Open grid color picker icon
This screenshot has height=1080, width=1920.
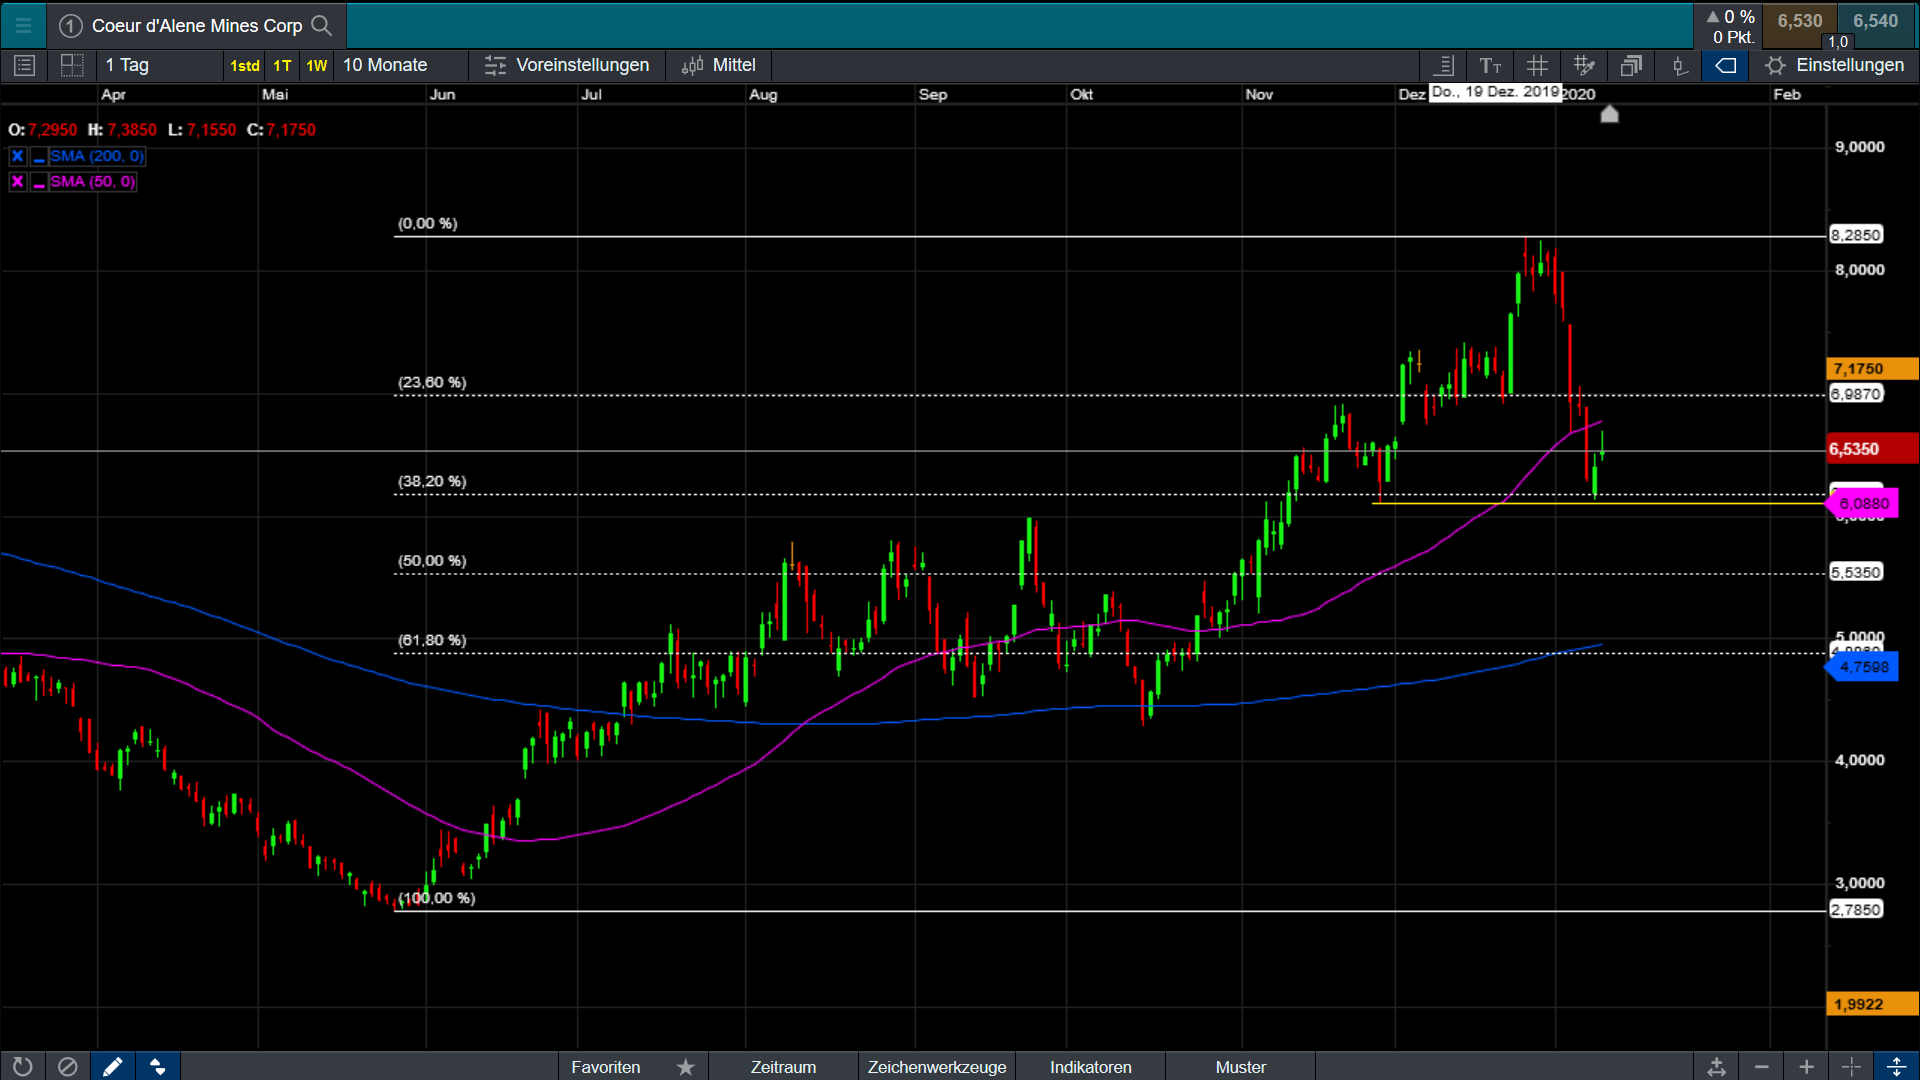tap(1584, 66)
